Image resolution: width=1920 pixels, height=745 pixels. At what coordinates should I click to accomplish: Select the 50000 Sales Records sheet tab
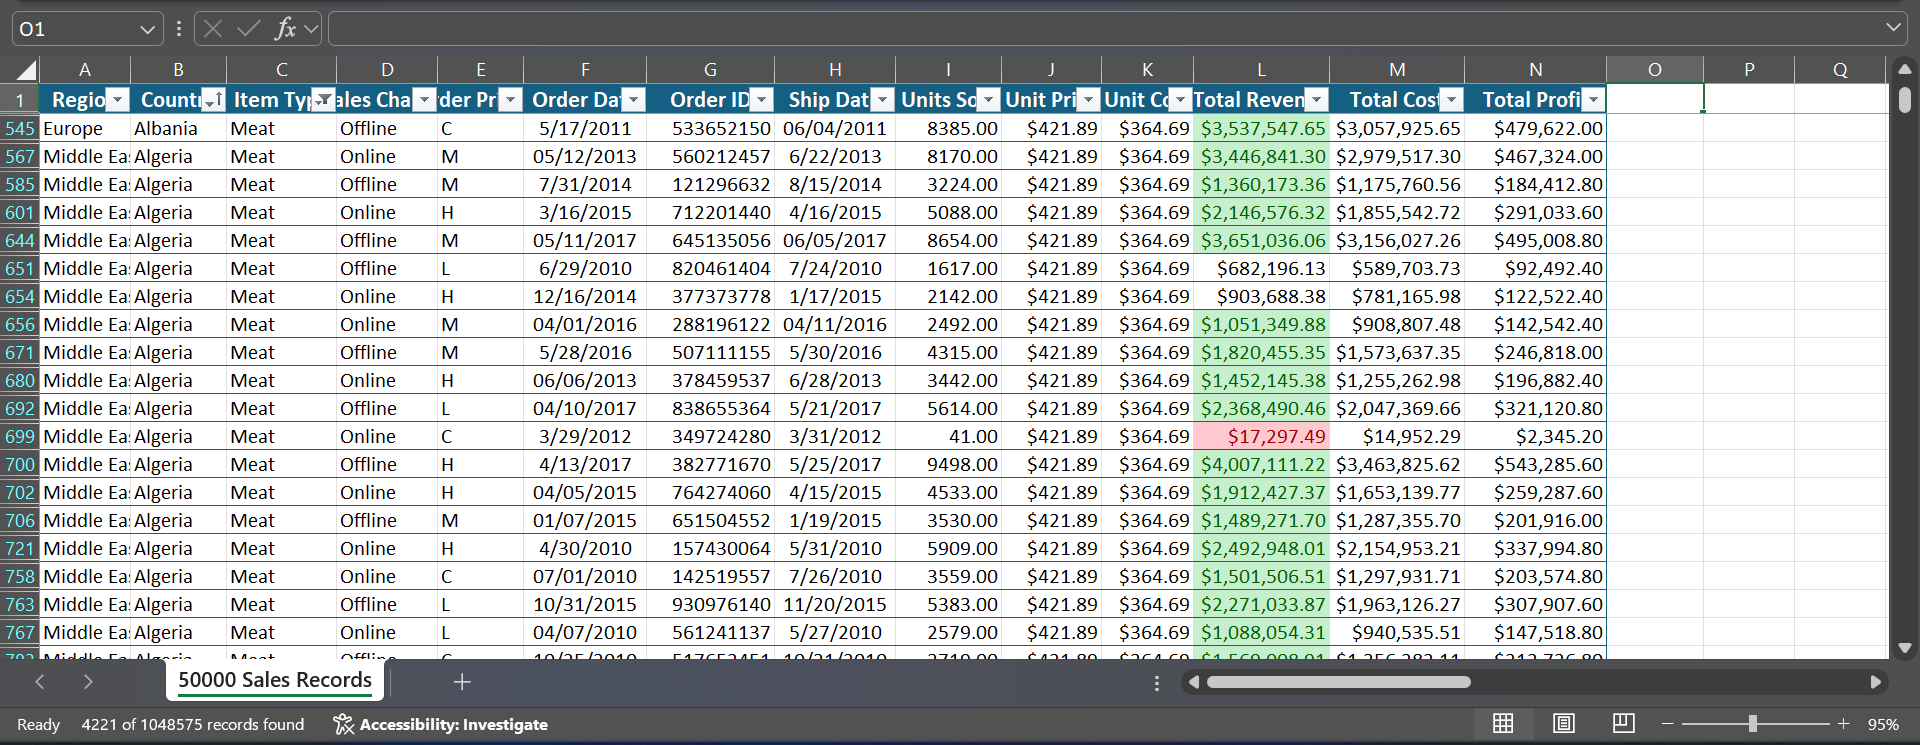pyautogui.click(x=275, y=681)
